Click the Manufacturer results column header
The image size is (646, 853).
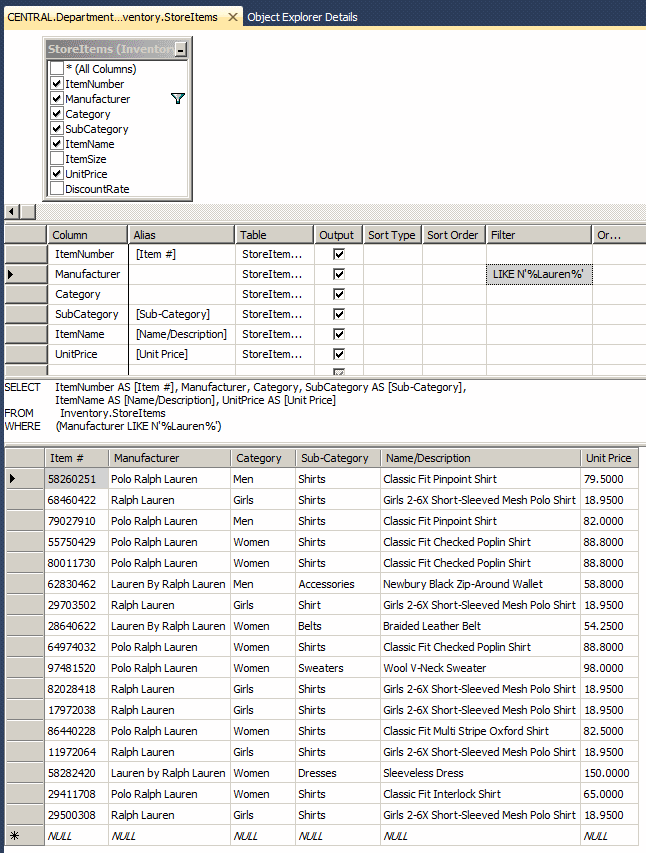(170, 458)
